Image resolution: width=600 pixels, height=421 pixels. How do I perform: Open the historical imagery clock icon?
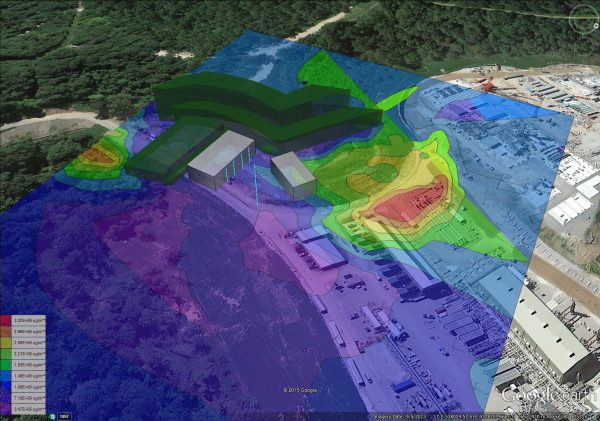point(51,416)
